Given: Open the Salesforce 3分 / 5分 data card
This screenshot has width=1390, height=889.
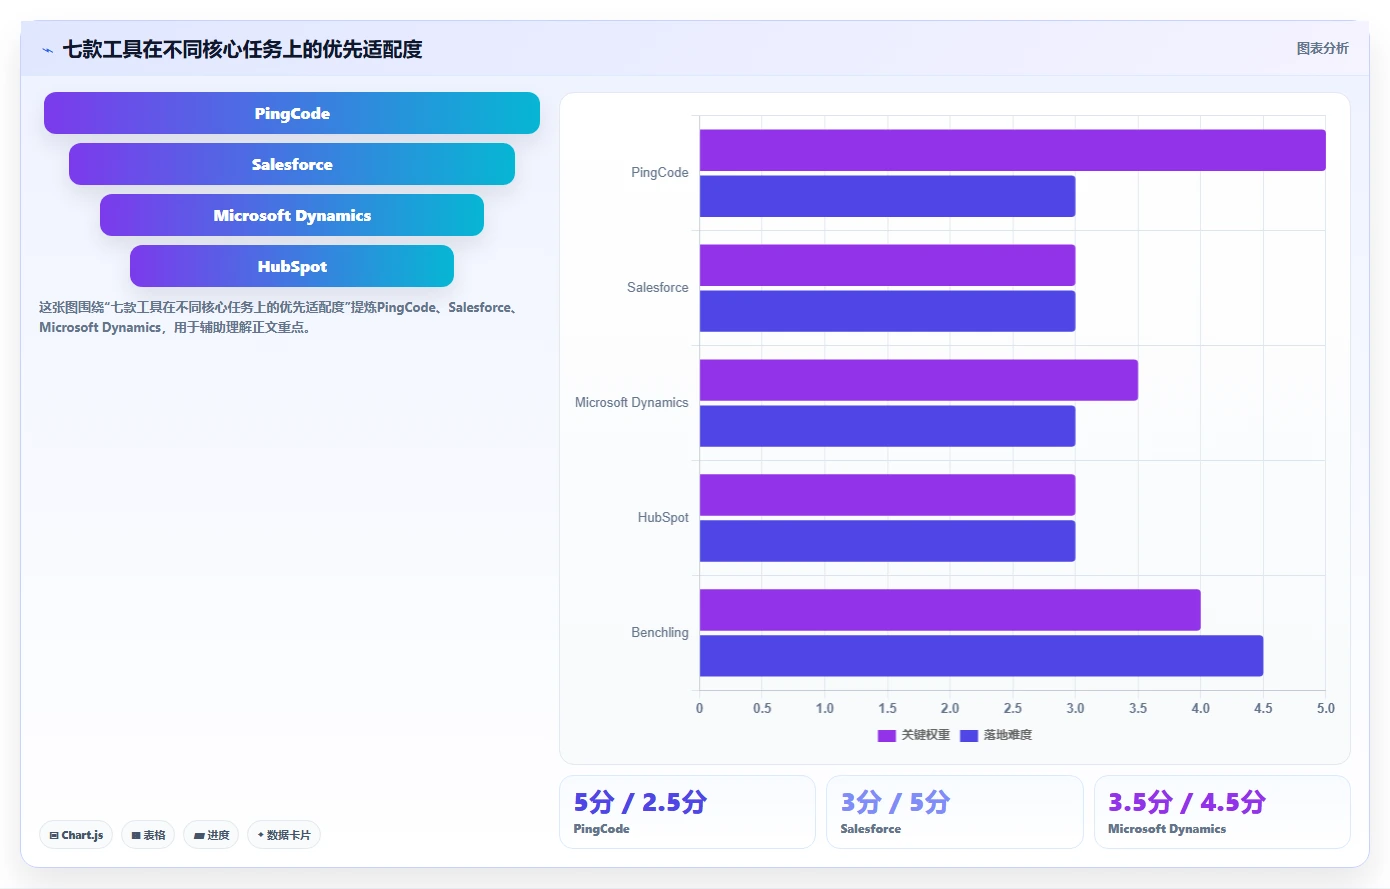Looking at the screenshot, I should tap(955, 812).
